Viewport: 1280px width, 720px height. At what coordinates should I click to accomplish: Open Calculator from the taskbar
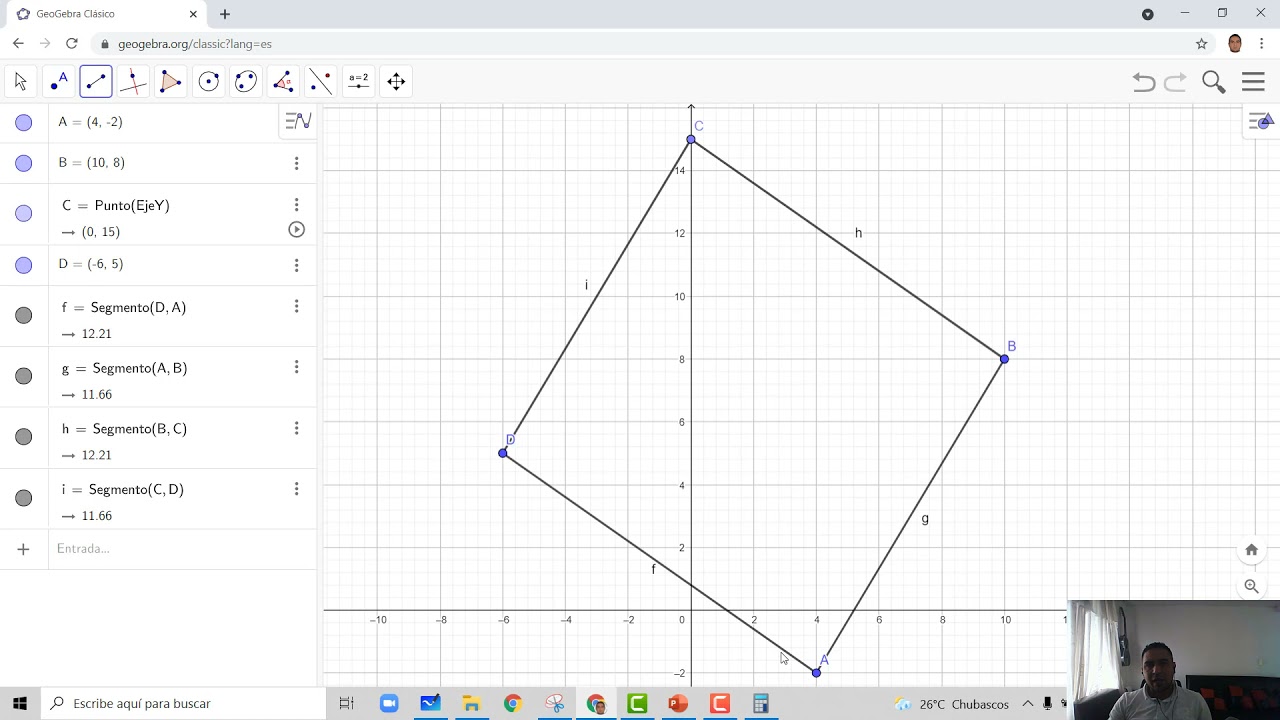click(761, 704)
